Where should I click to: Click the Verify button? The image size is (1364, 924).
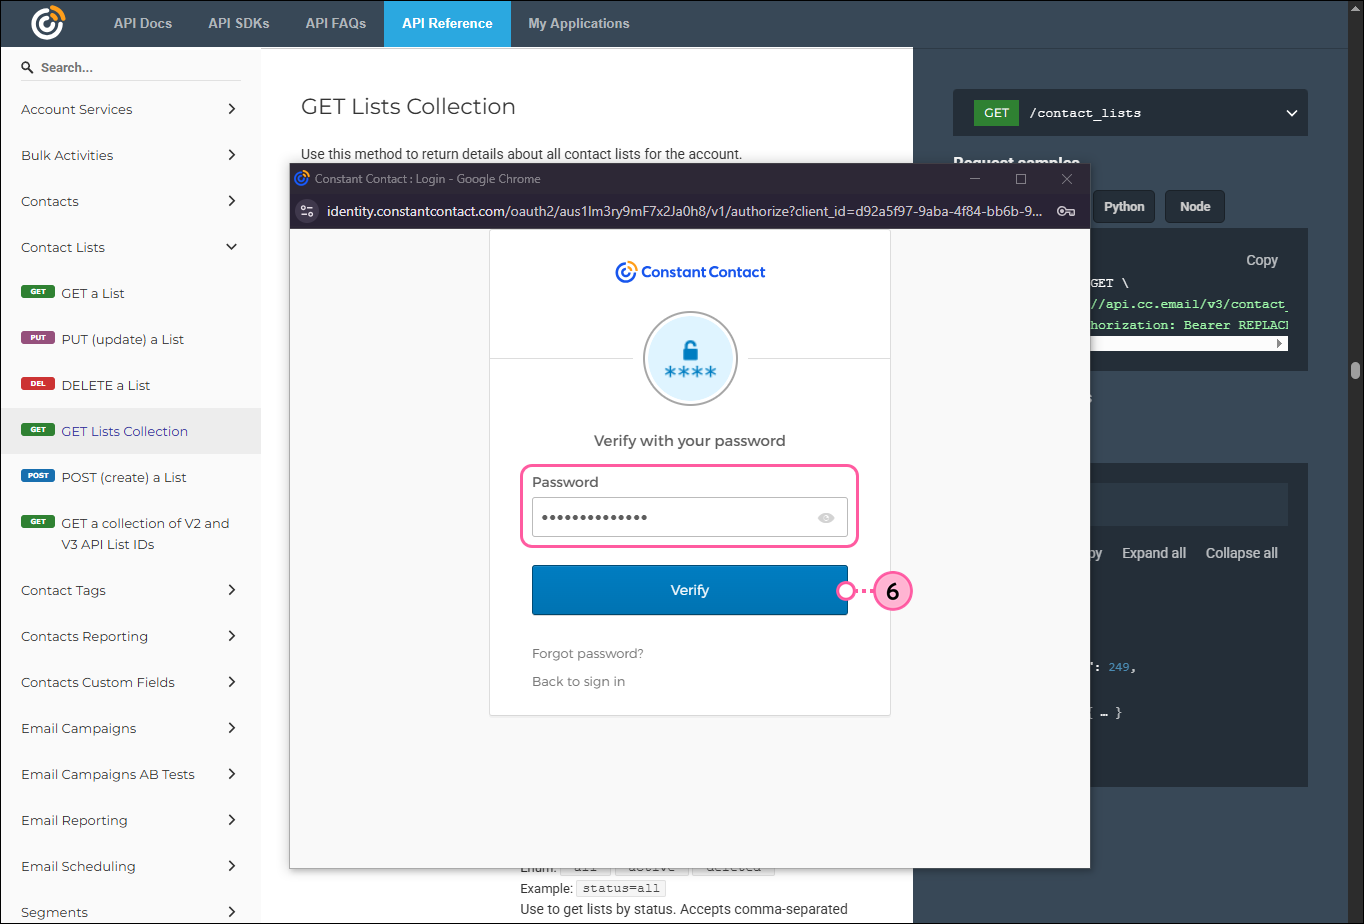coord(690,590)
